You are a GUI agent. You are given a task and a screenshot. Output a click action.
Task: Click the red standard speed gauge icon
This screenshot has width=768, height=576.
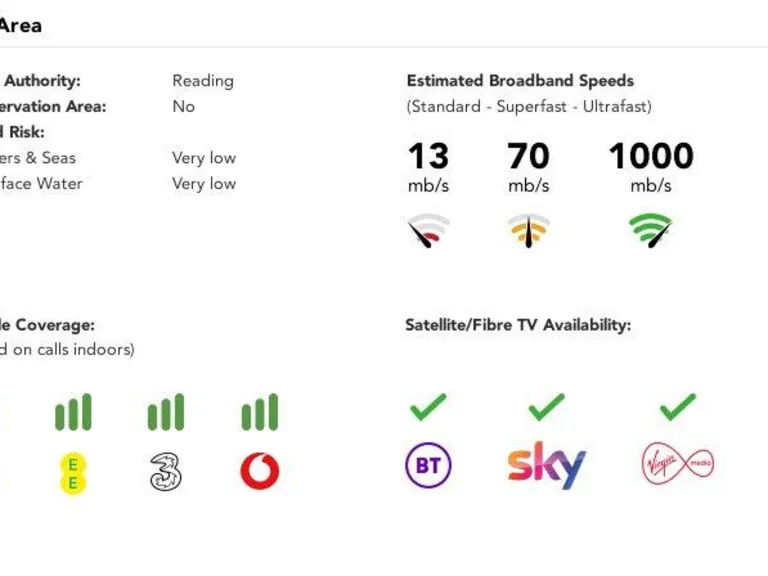coord(428,231)
